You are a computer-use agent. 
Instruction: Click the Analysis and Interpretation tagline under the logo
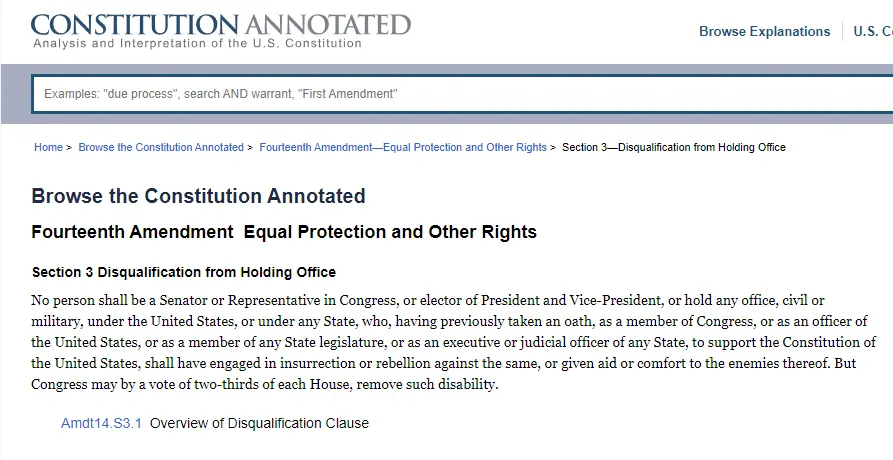197,43
